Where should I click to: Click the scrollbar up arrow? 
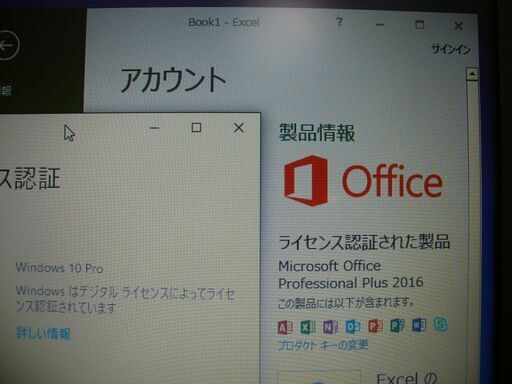coord(472,74)
